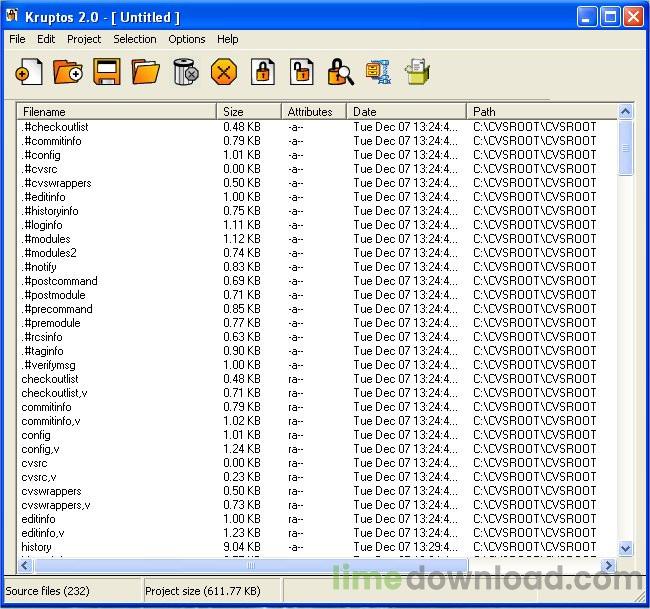Image resolution: width=650 pixels, height=609 pixels.
Task: Click the trash can remove files icon
Action: (185, 72)
